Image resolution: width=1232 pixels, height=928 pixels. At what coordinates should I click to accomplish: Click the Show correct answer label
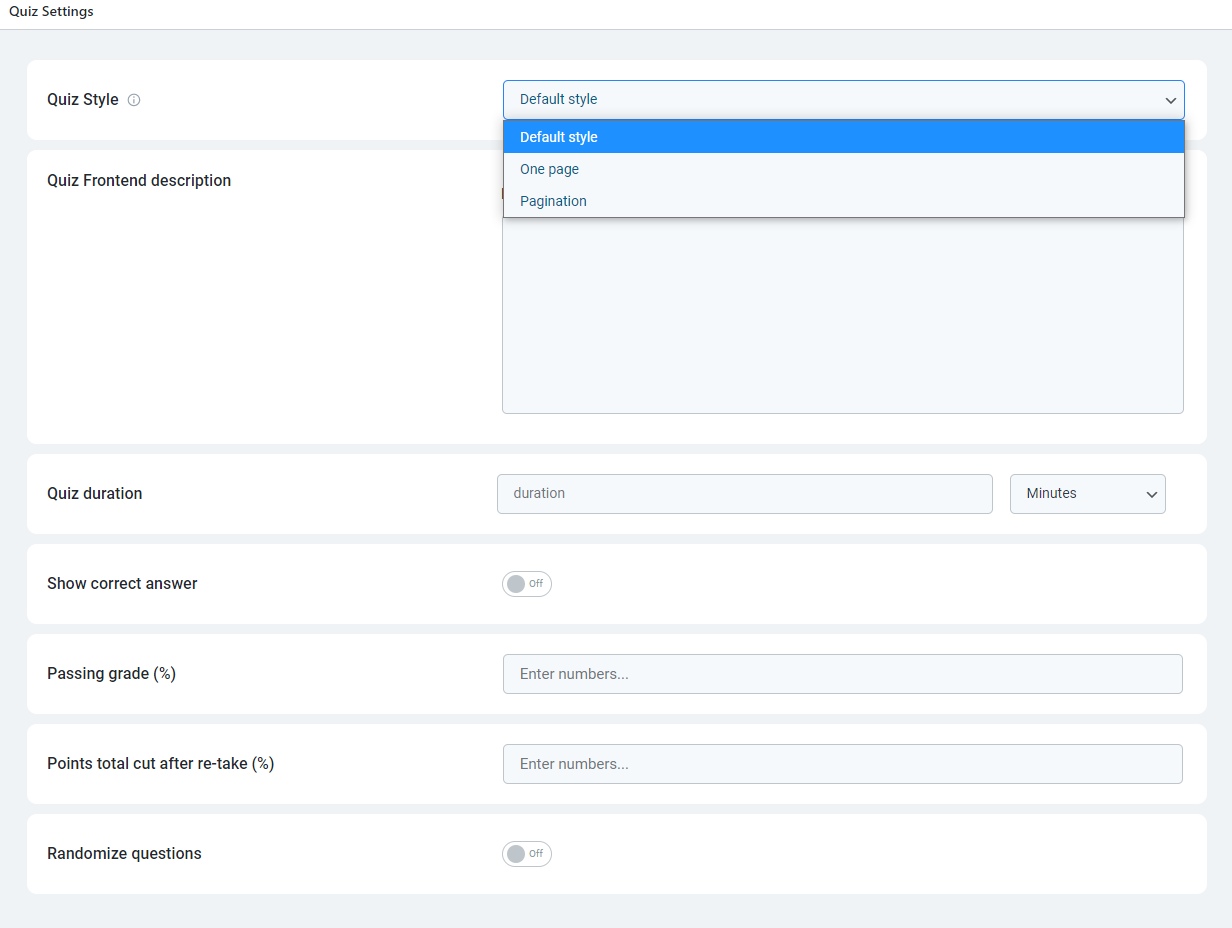pyautogui.click(x=122, y=584)
